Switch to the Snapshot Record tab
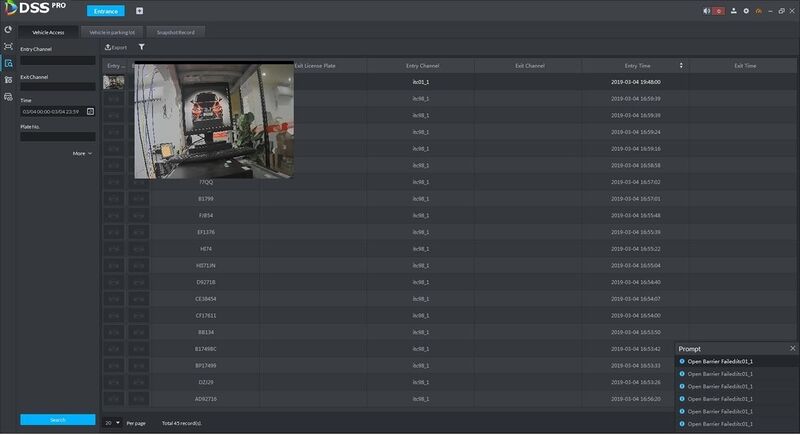This screenshot has height=435, width=800. click(x=176, y=32)
